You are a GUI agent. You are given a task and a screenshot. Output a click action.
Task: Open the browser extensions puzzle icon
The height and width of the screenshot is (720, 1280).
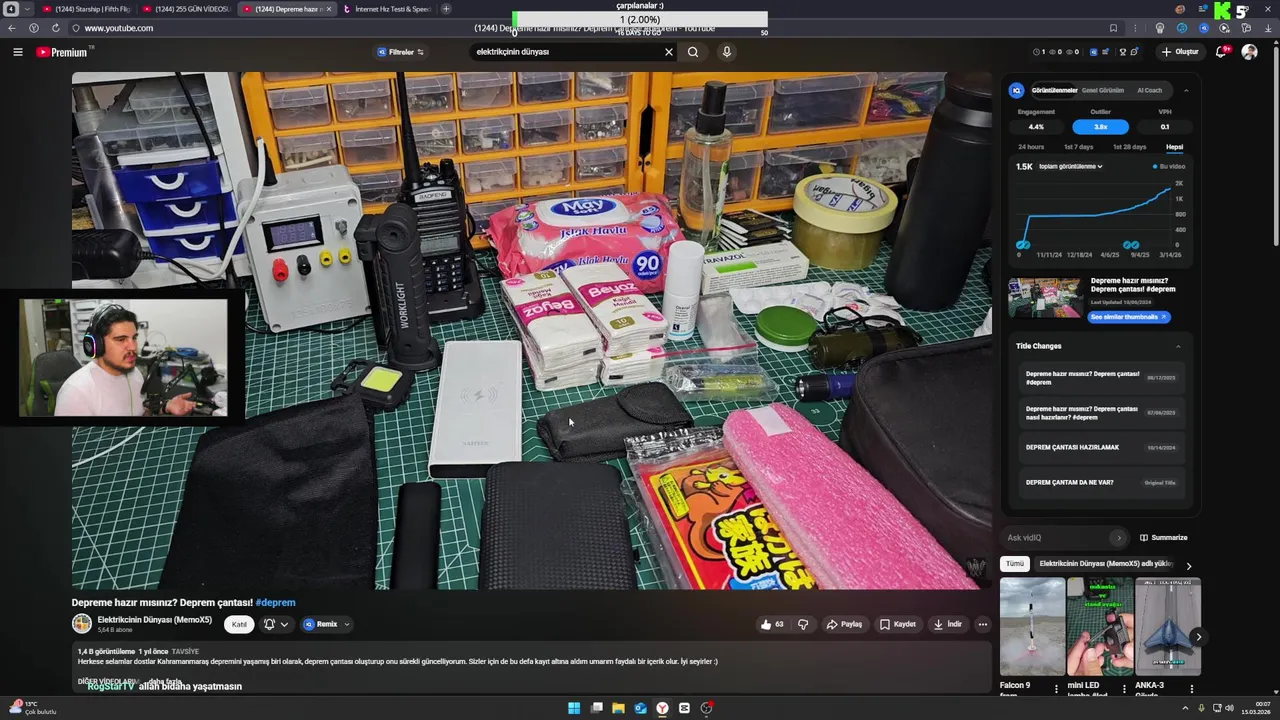point(1246,28)
